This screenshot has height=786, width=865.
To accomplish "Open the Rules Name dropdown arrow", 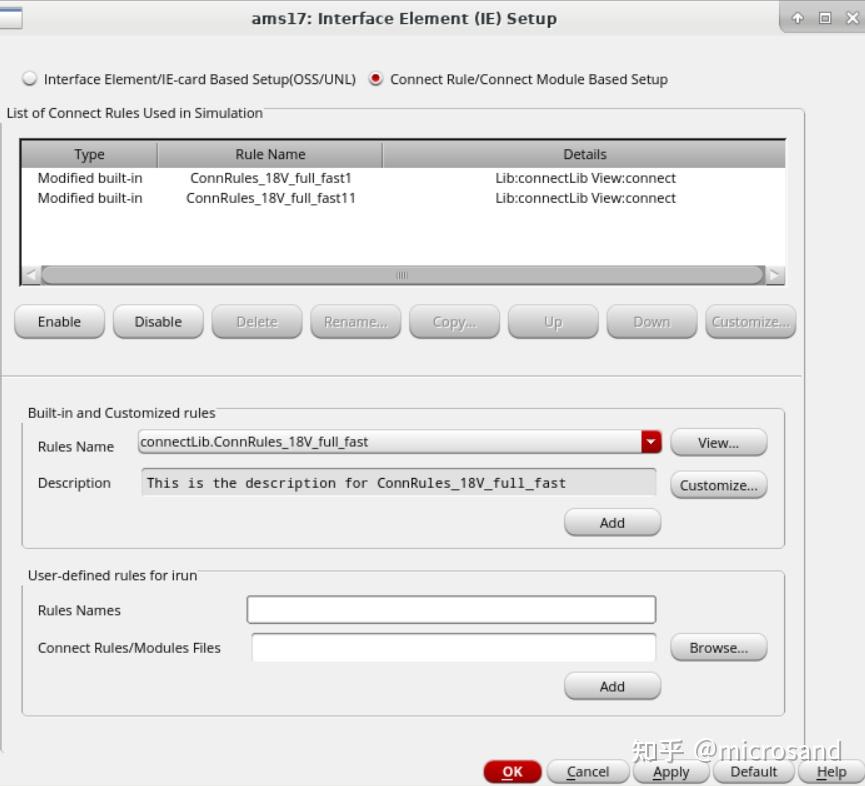I will (x=651, y=442).
